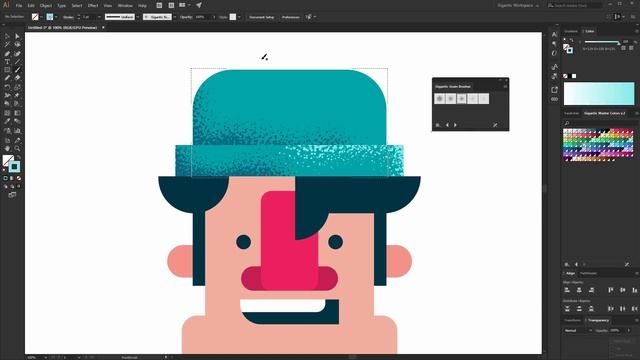Click the Preferences button
The image size is (640, 360).
[291, 17]
